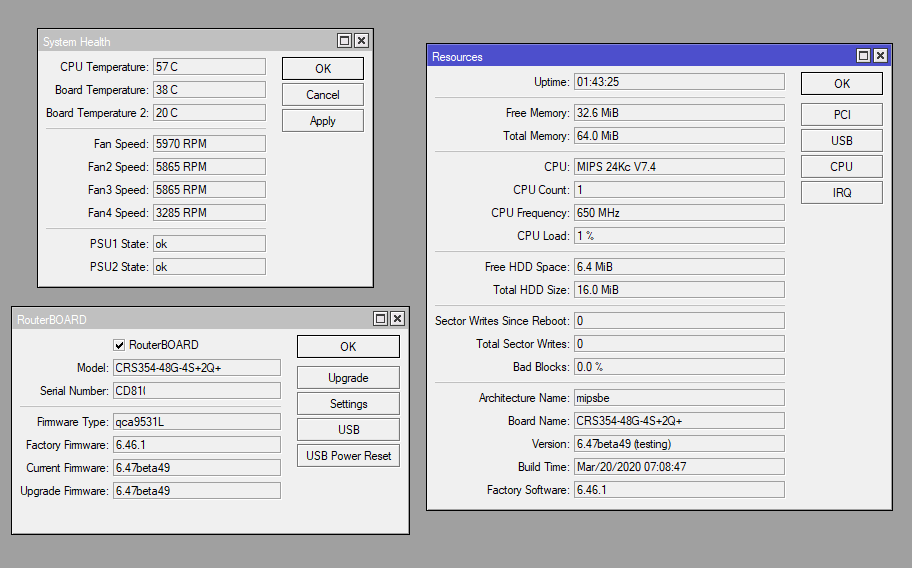Image resolution: width=912 pixels, height=568 pixels.
Task: Maximize the RouterBOARD window
Action: coord(381,319)
